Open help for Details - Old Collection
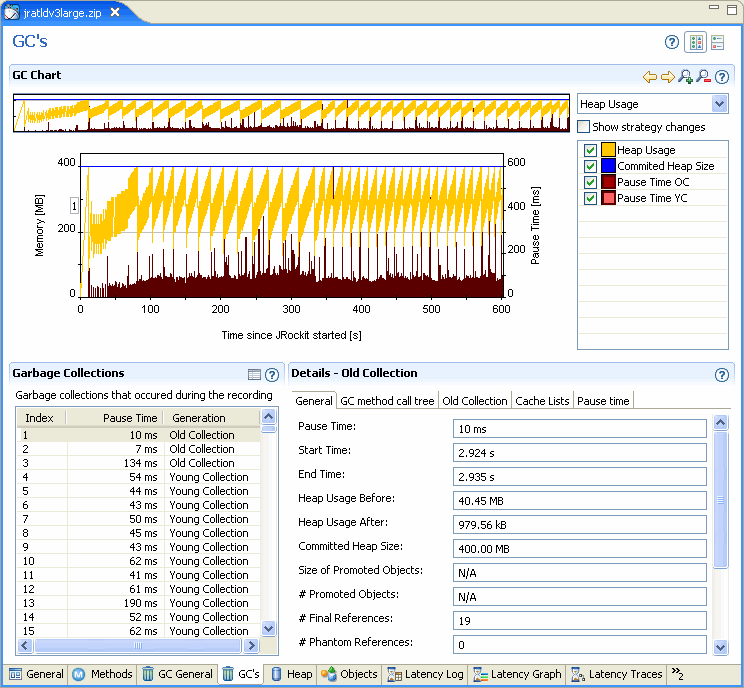744x688 pixels. tap(722, 375)
